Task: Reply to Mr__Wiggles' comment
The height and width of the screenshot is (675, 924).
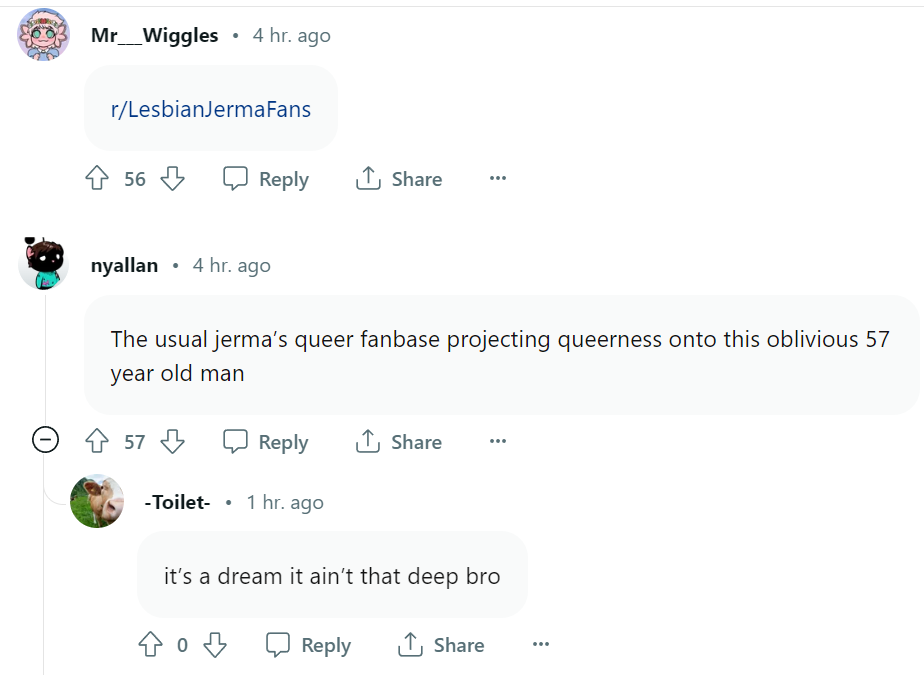Action: (266, 179)
